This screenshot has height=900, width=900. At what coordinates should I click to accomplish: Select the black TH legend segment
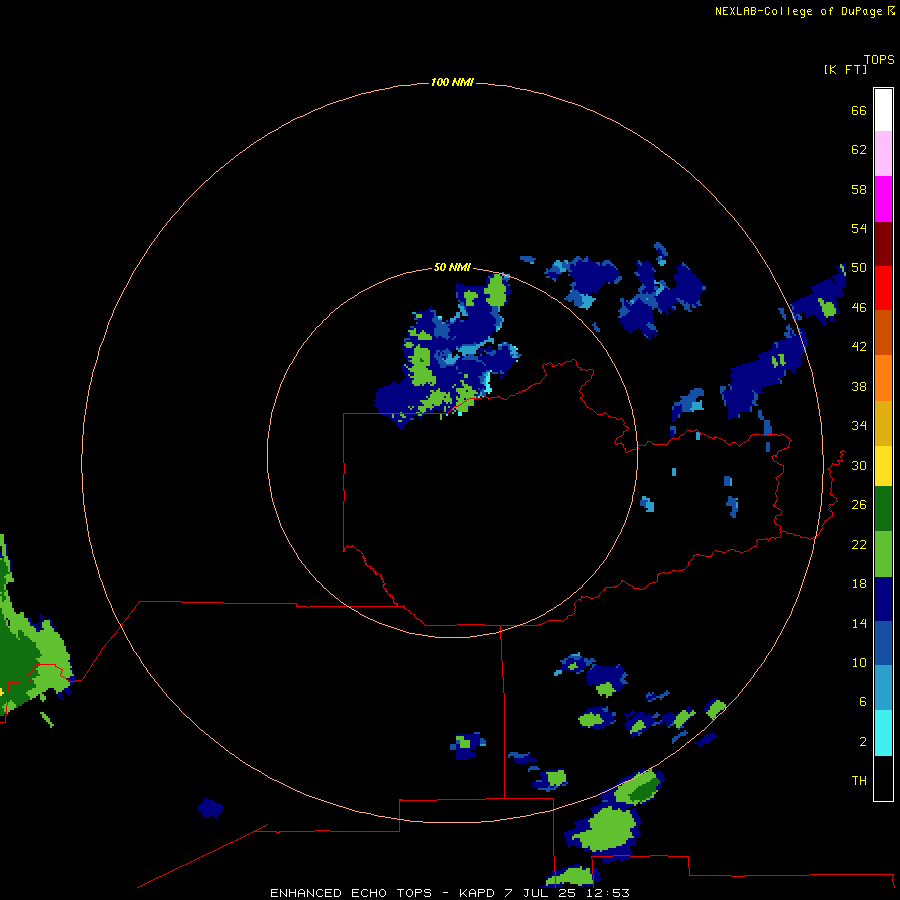tap(883, 778)
